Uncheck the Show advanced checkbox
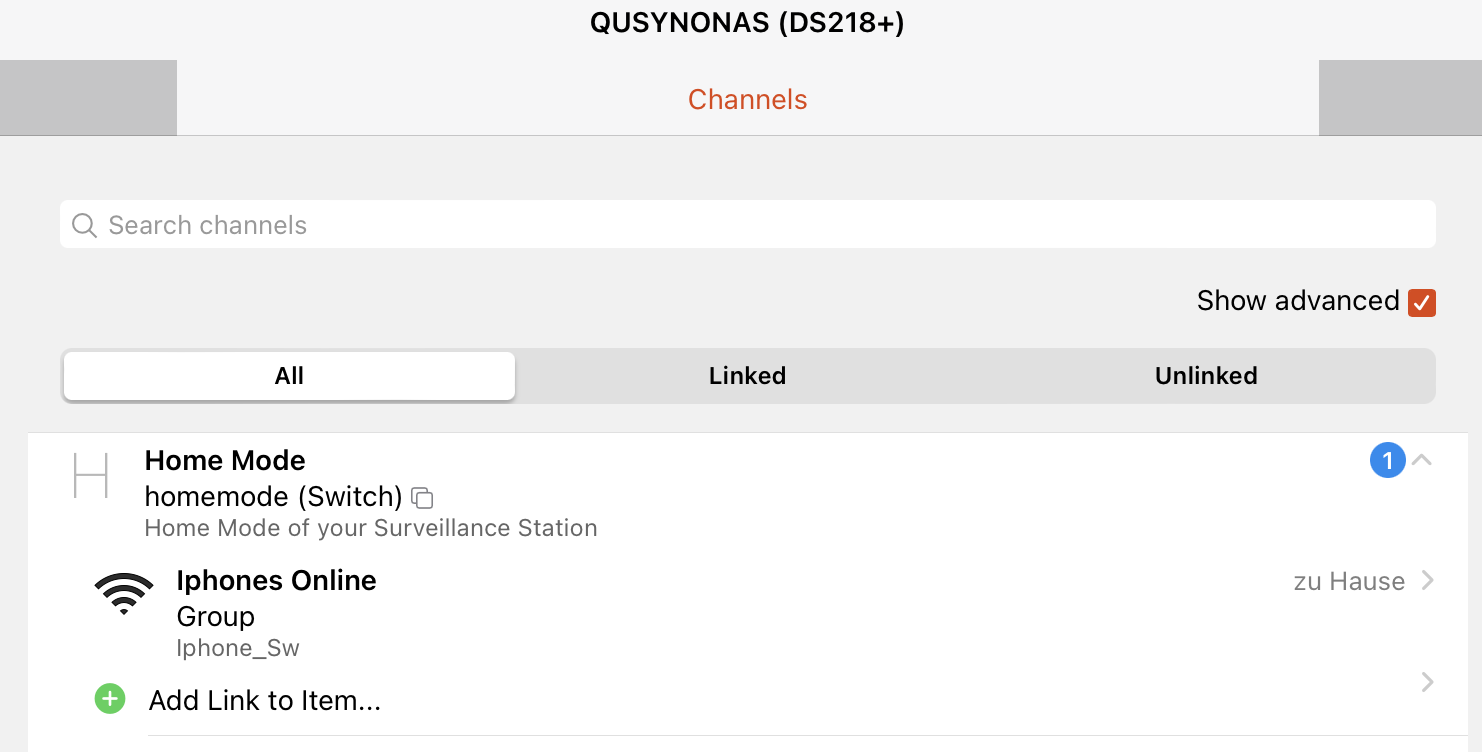 1421,302
